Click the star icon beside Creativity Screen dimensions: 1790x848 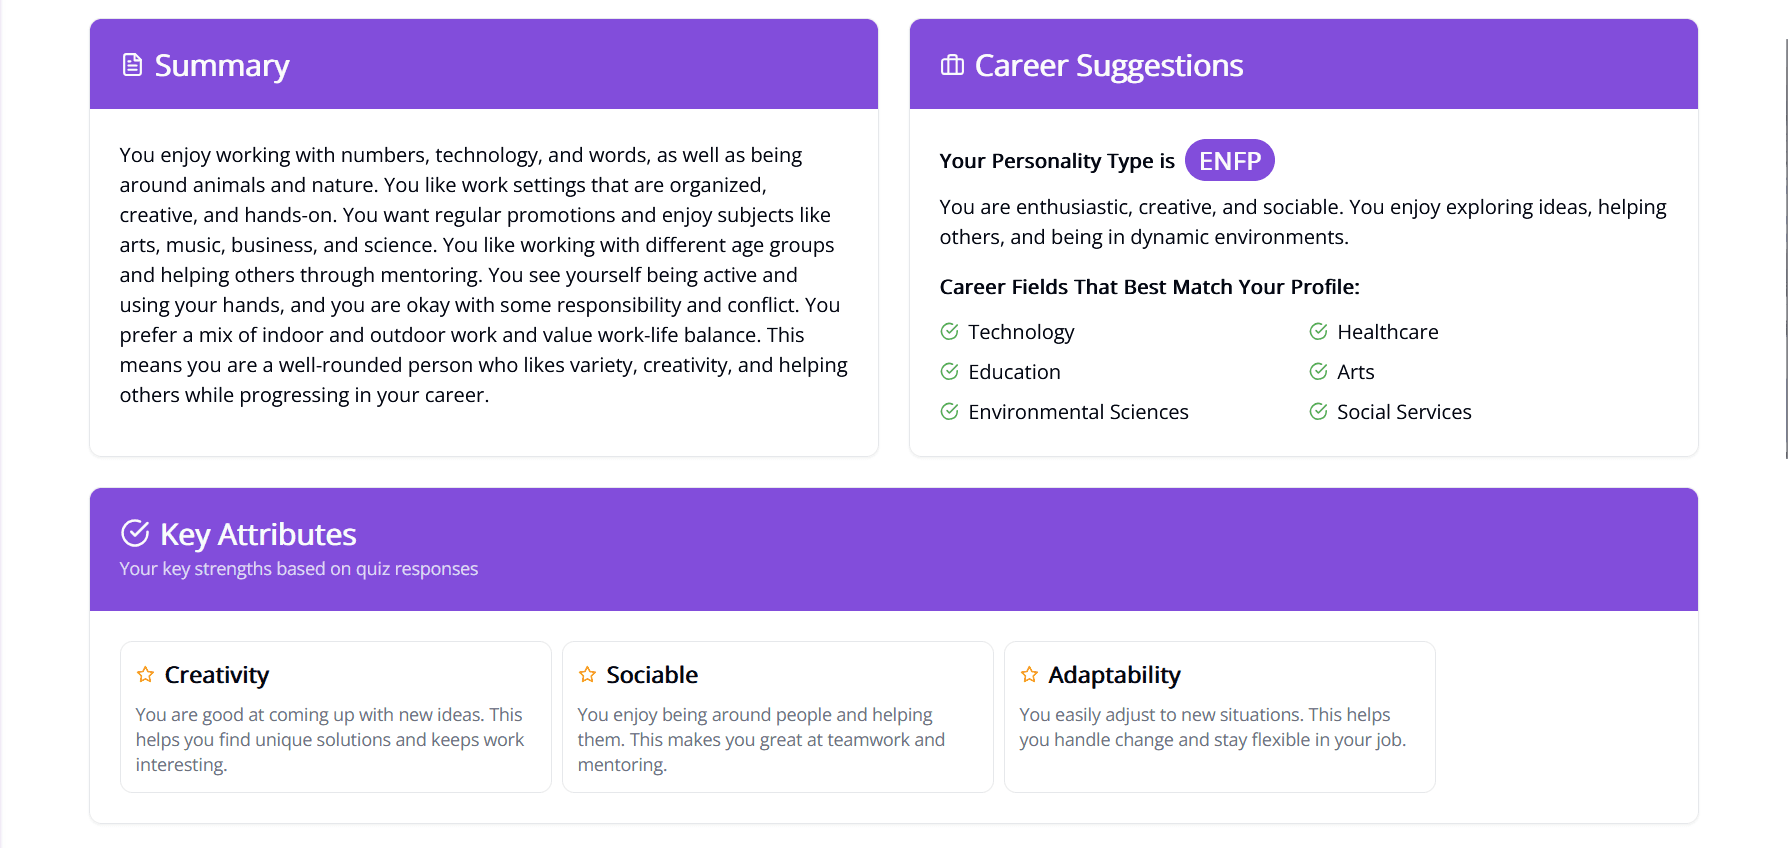[x=145, y=675]
